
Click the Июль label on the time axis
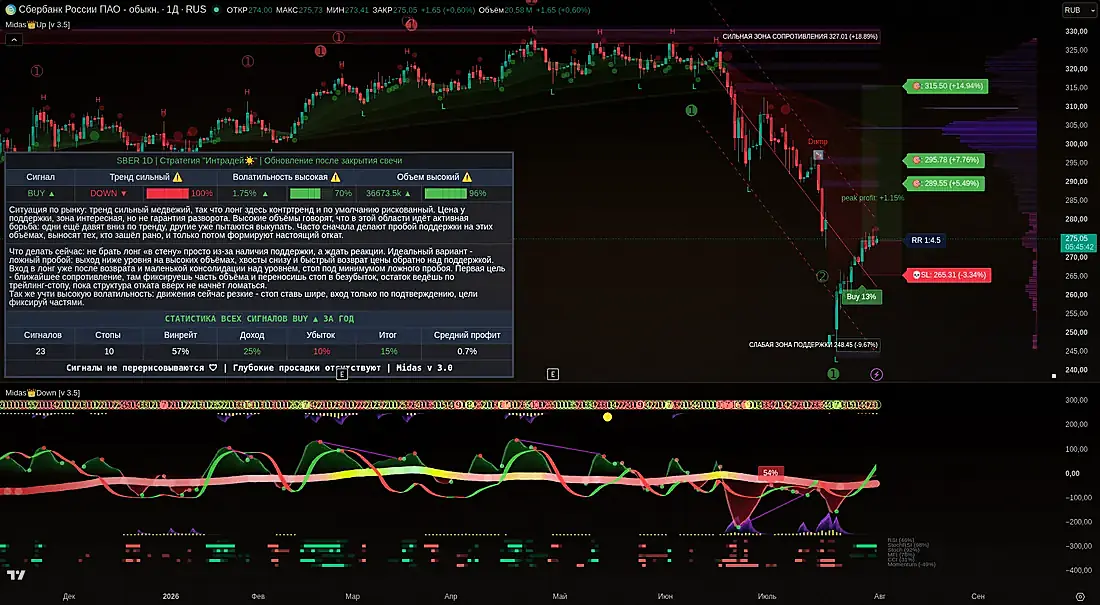point(767,597)
